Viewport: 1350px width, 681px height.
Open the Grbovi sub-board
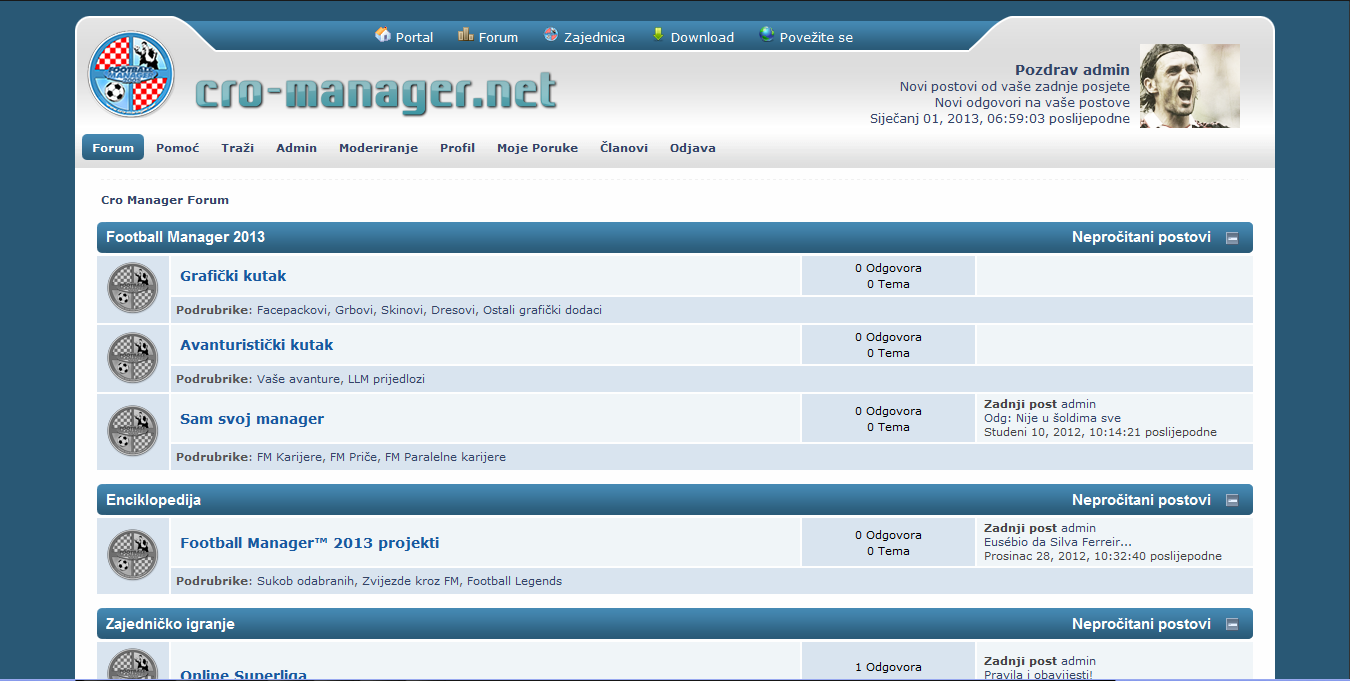pos(354,310)
